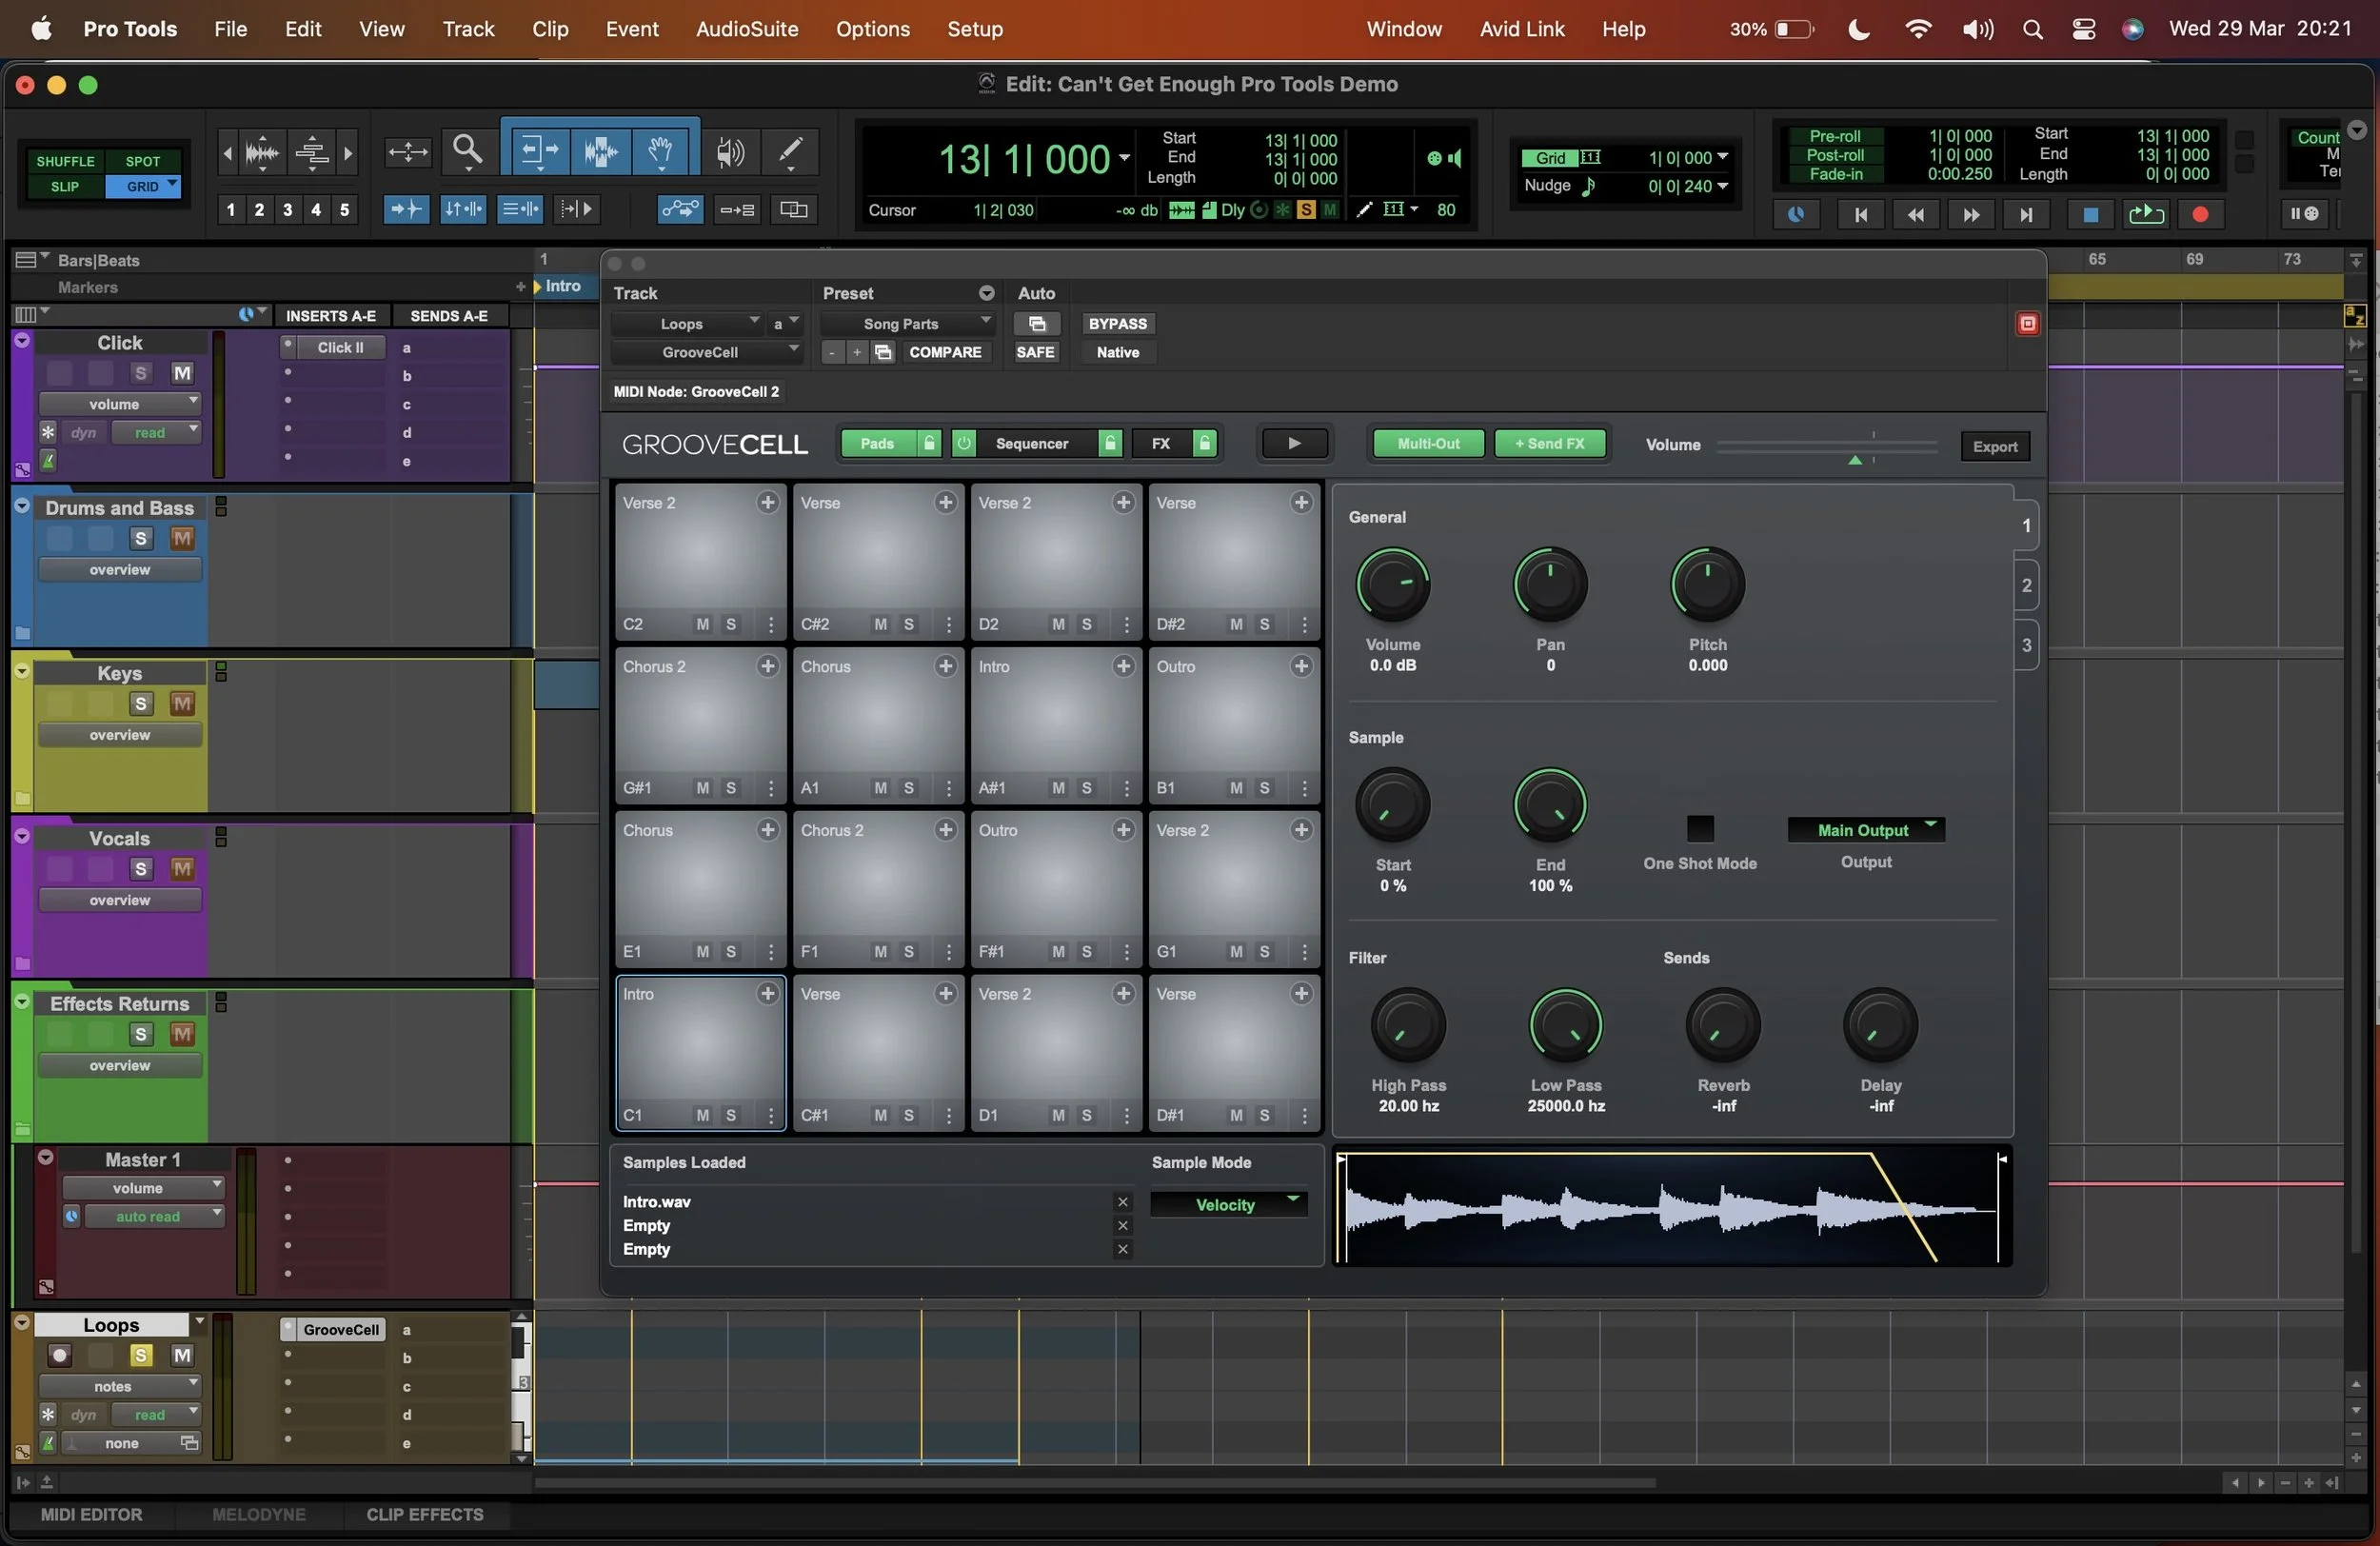Solo the Keys track
Viewport: 2380px width, 1546px height.
(140, 703)
